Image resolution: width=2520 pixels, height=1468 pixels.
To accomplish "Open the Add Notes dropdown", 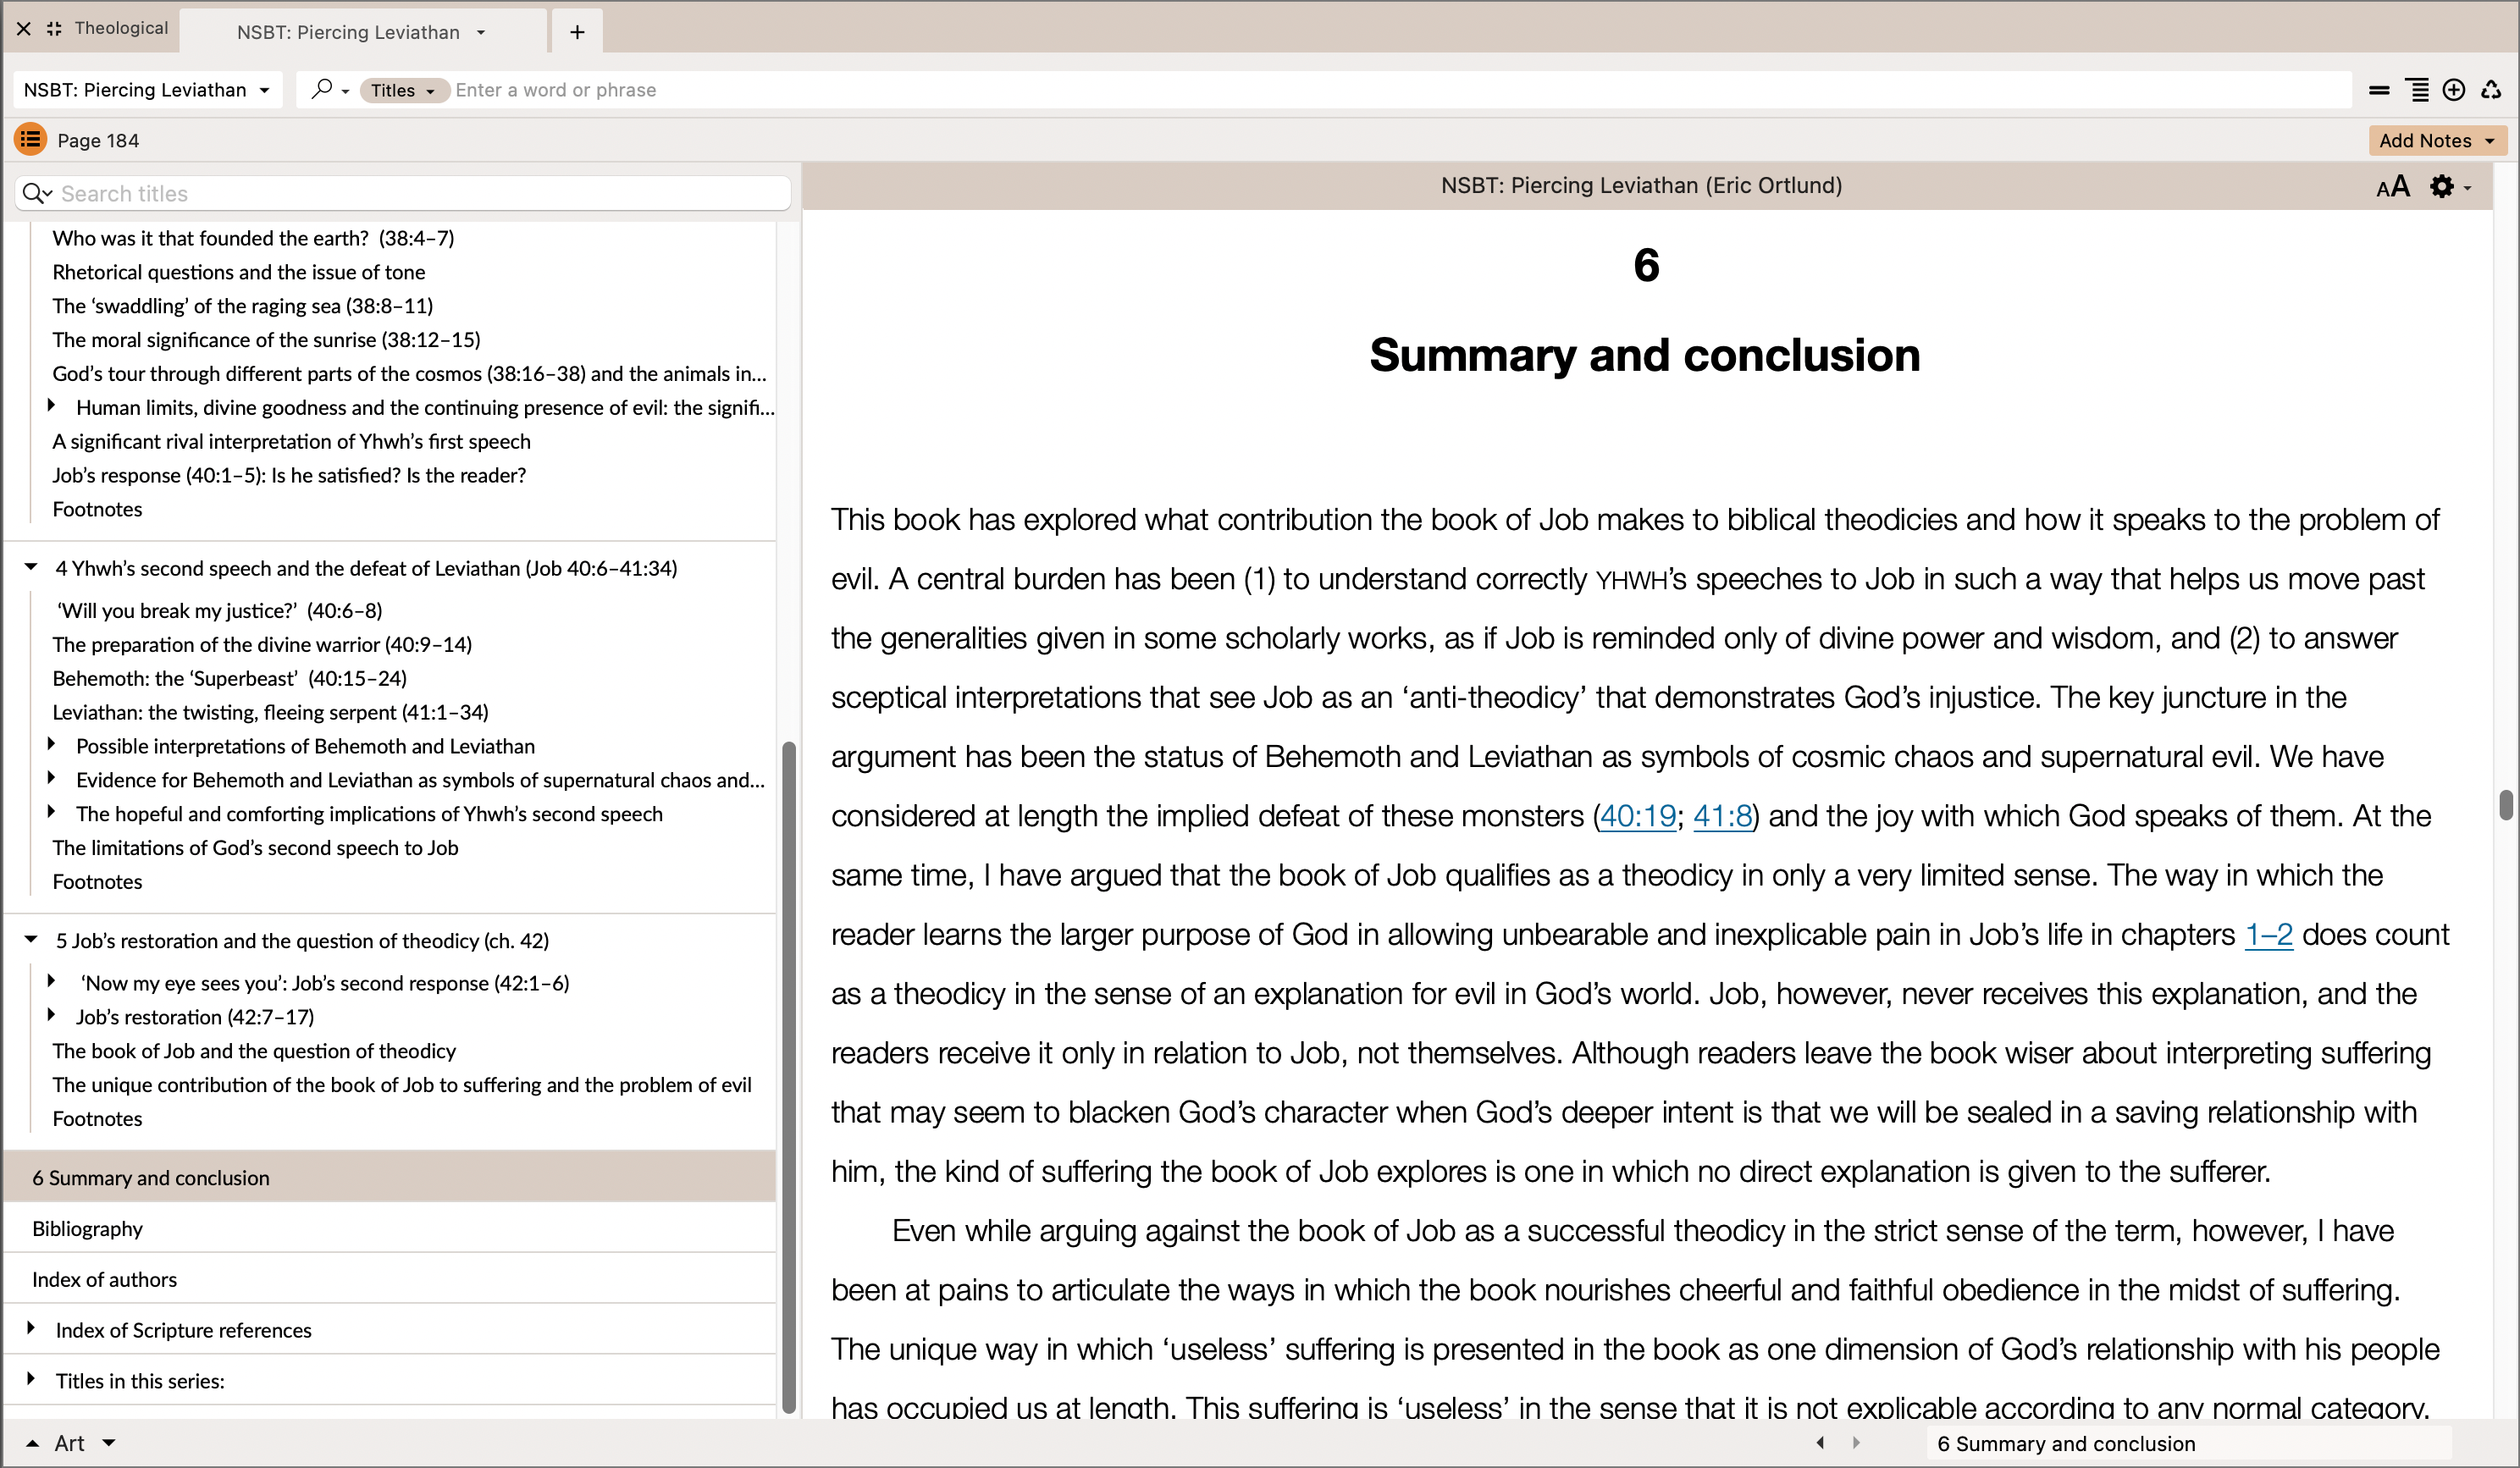I will pos(2489,141).
